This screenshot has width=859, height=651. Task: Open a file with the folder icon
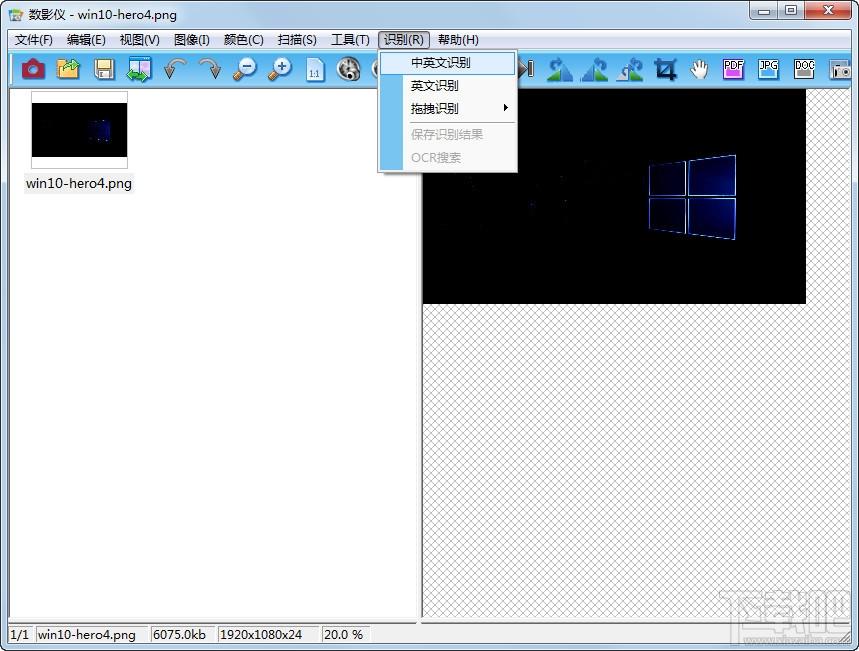pos(68,69)
